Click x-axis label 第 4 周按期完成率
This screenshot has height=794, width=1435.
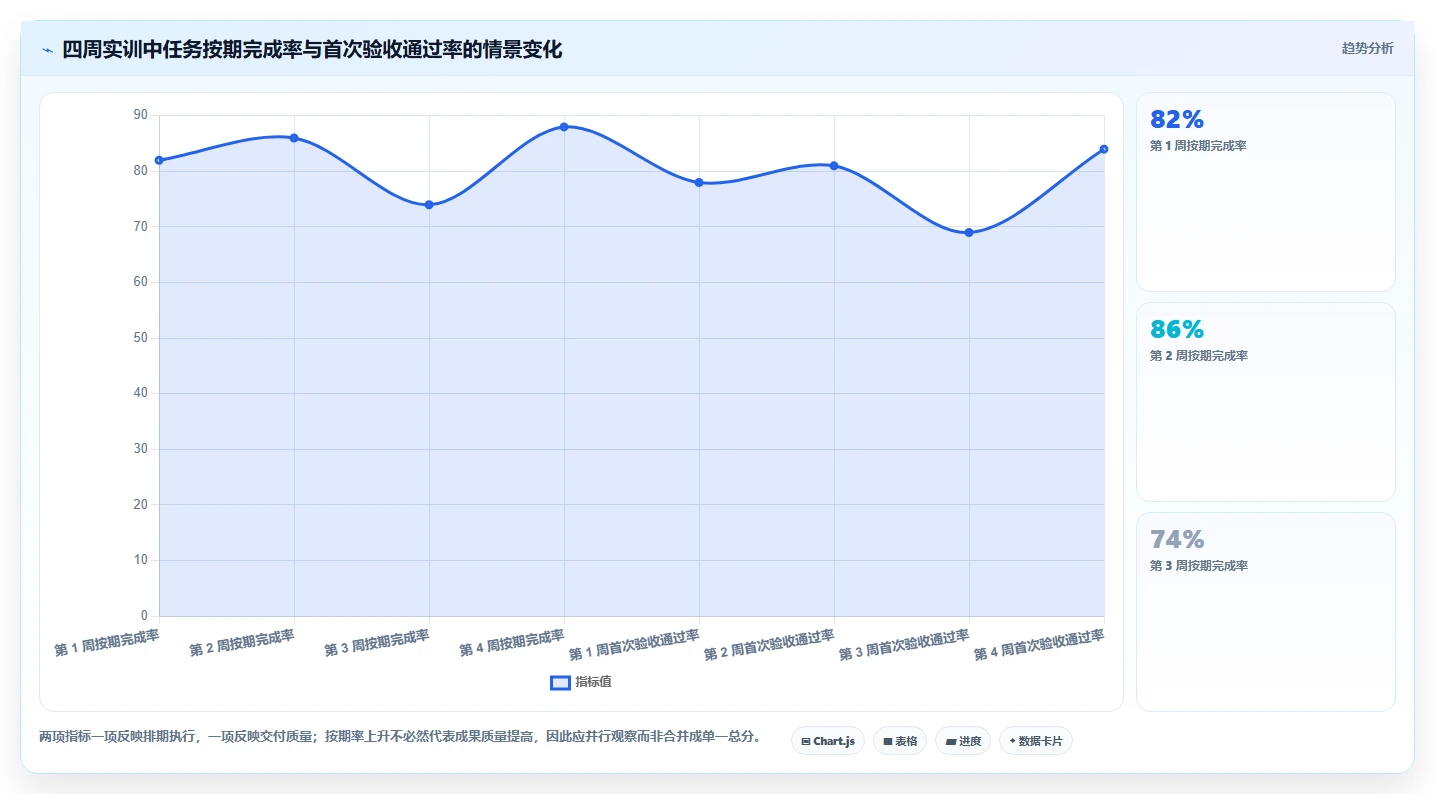512,642
